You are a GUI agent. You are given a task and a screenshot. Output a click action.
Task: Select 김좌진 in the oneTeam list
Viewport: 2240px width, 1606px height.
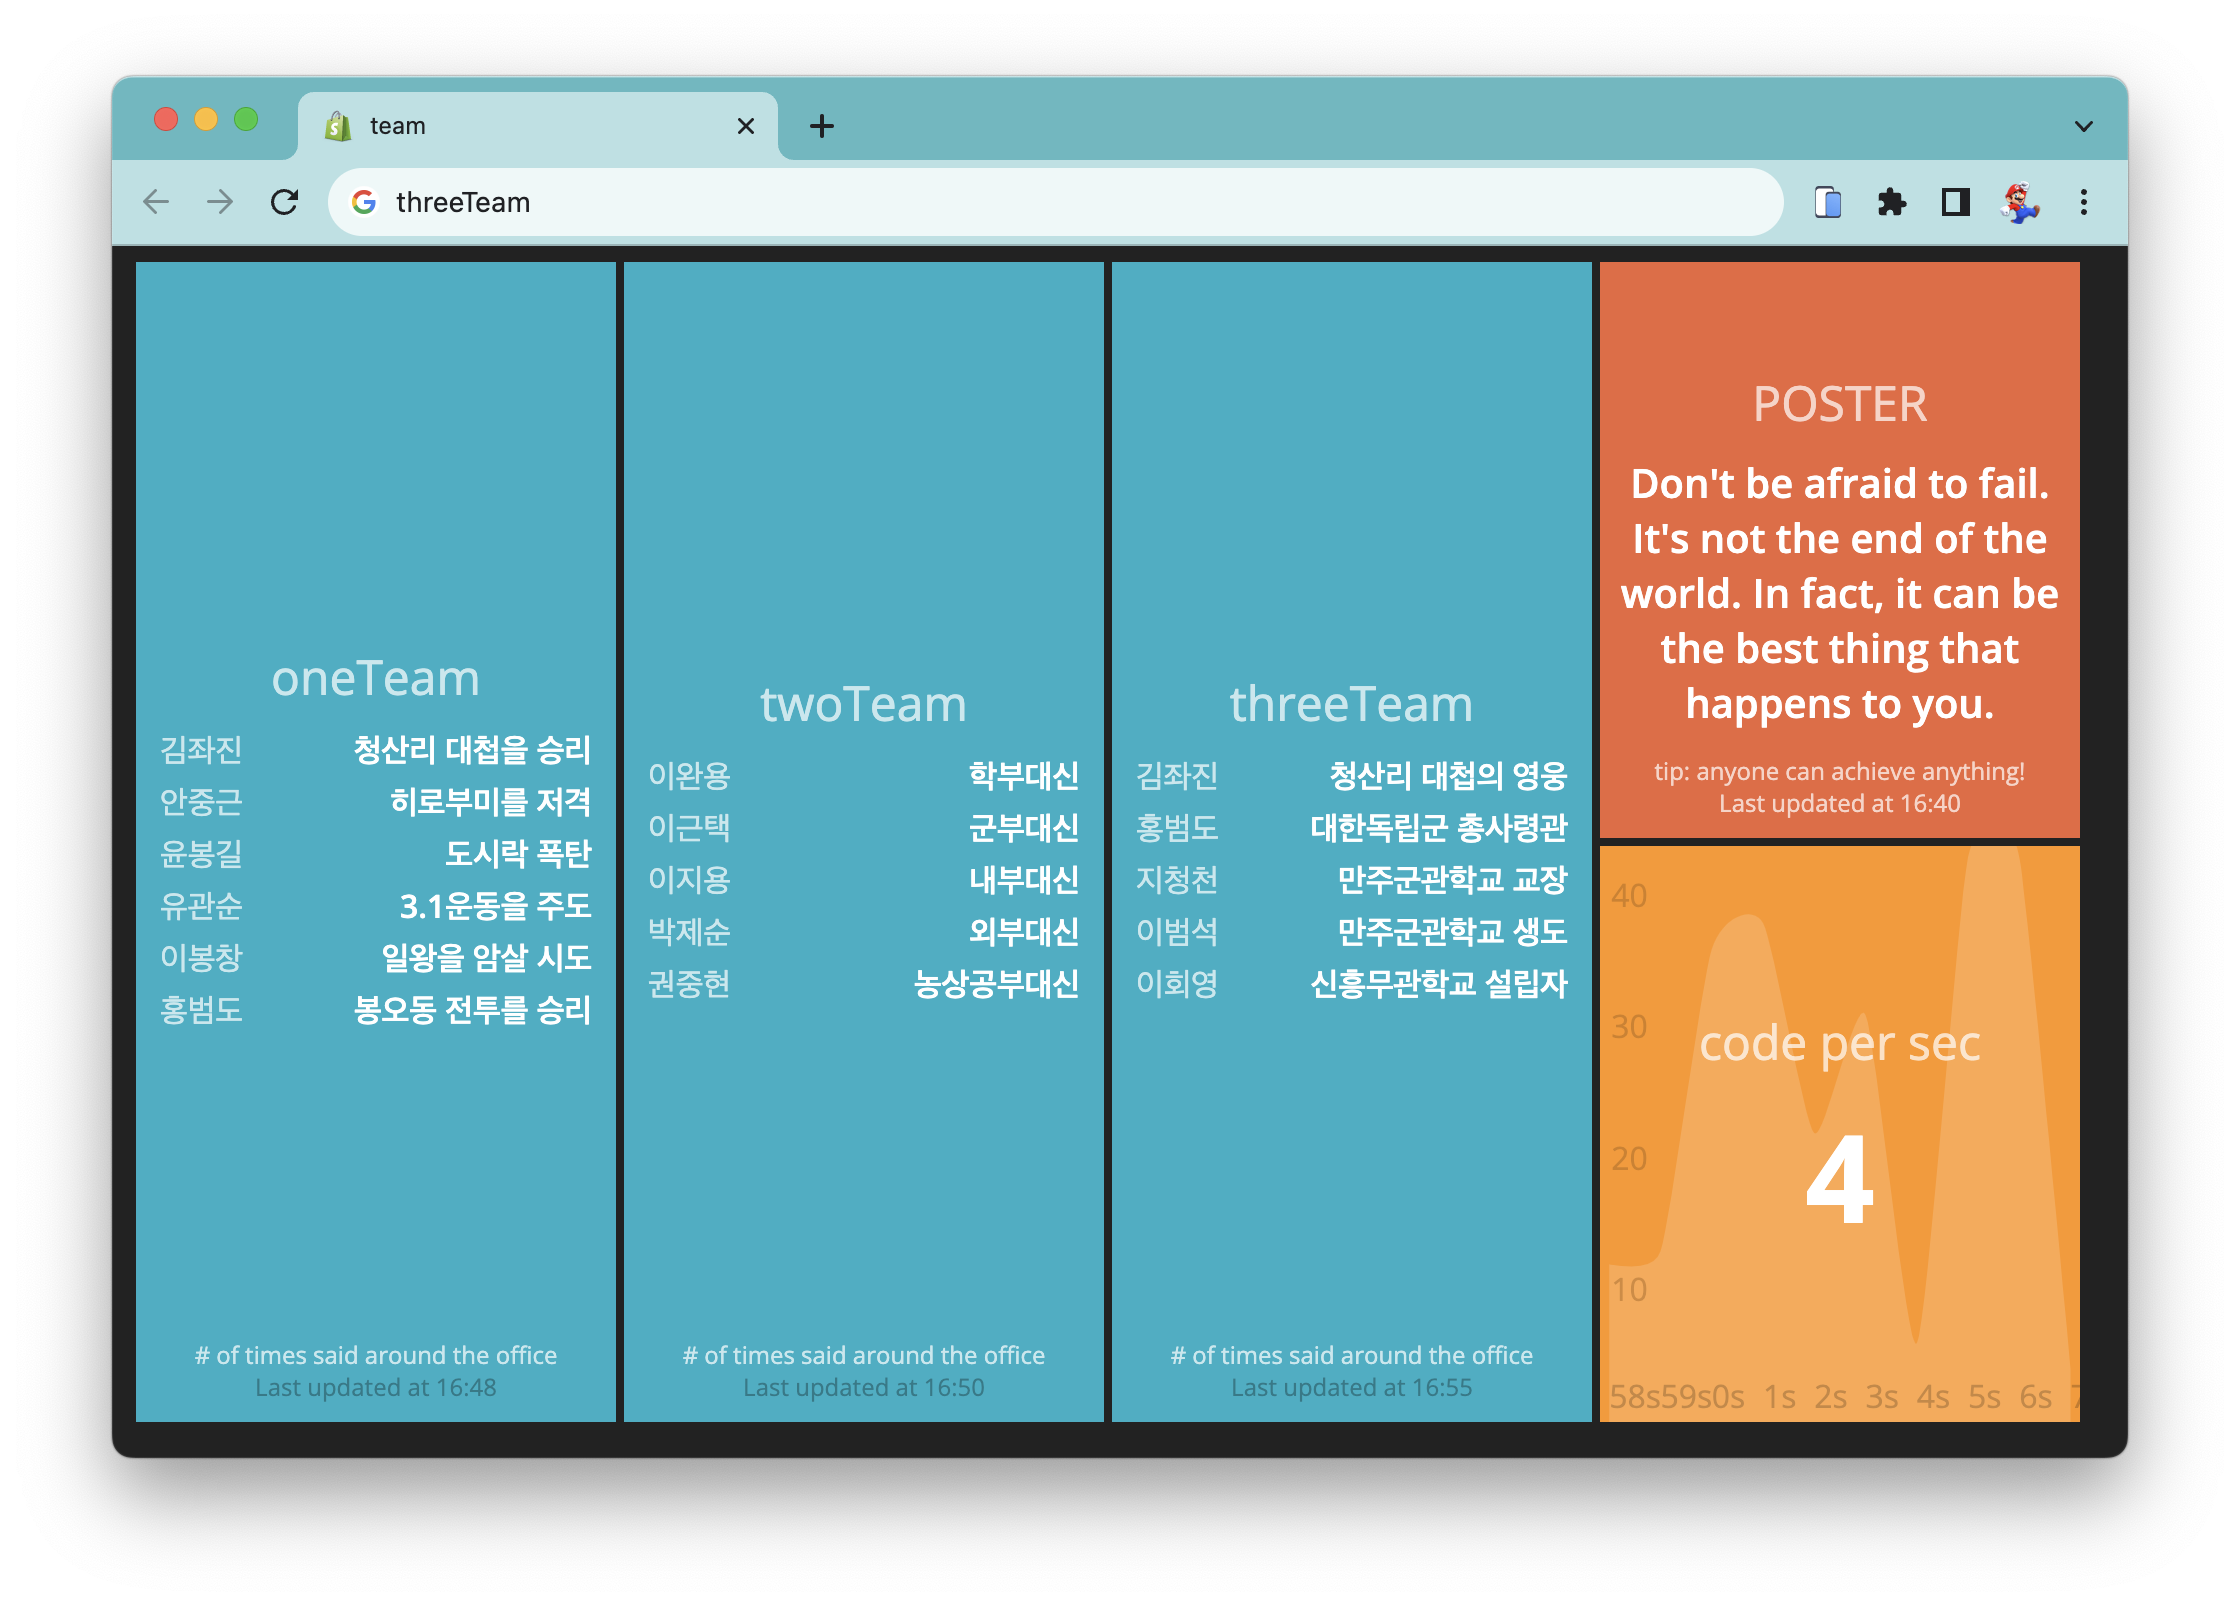(x=200, y=750)
